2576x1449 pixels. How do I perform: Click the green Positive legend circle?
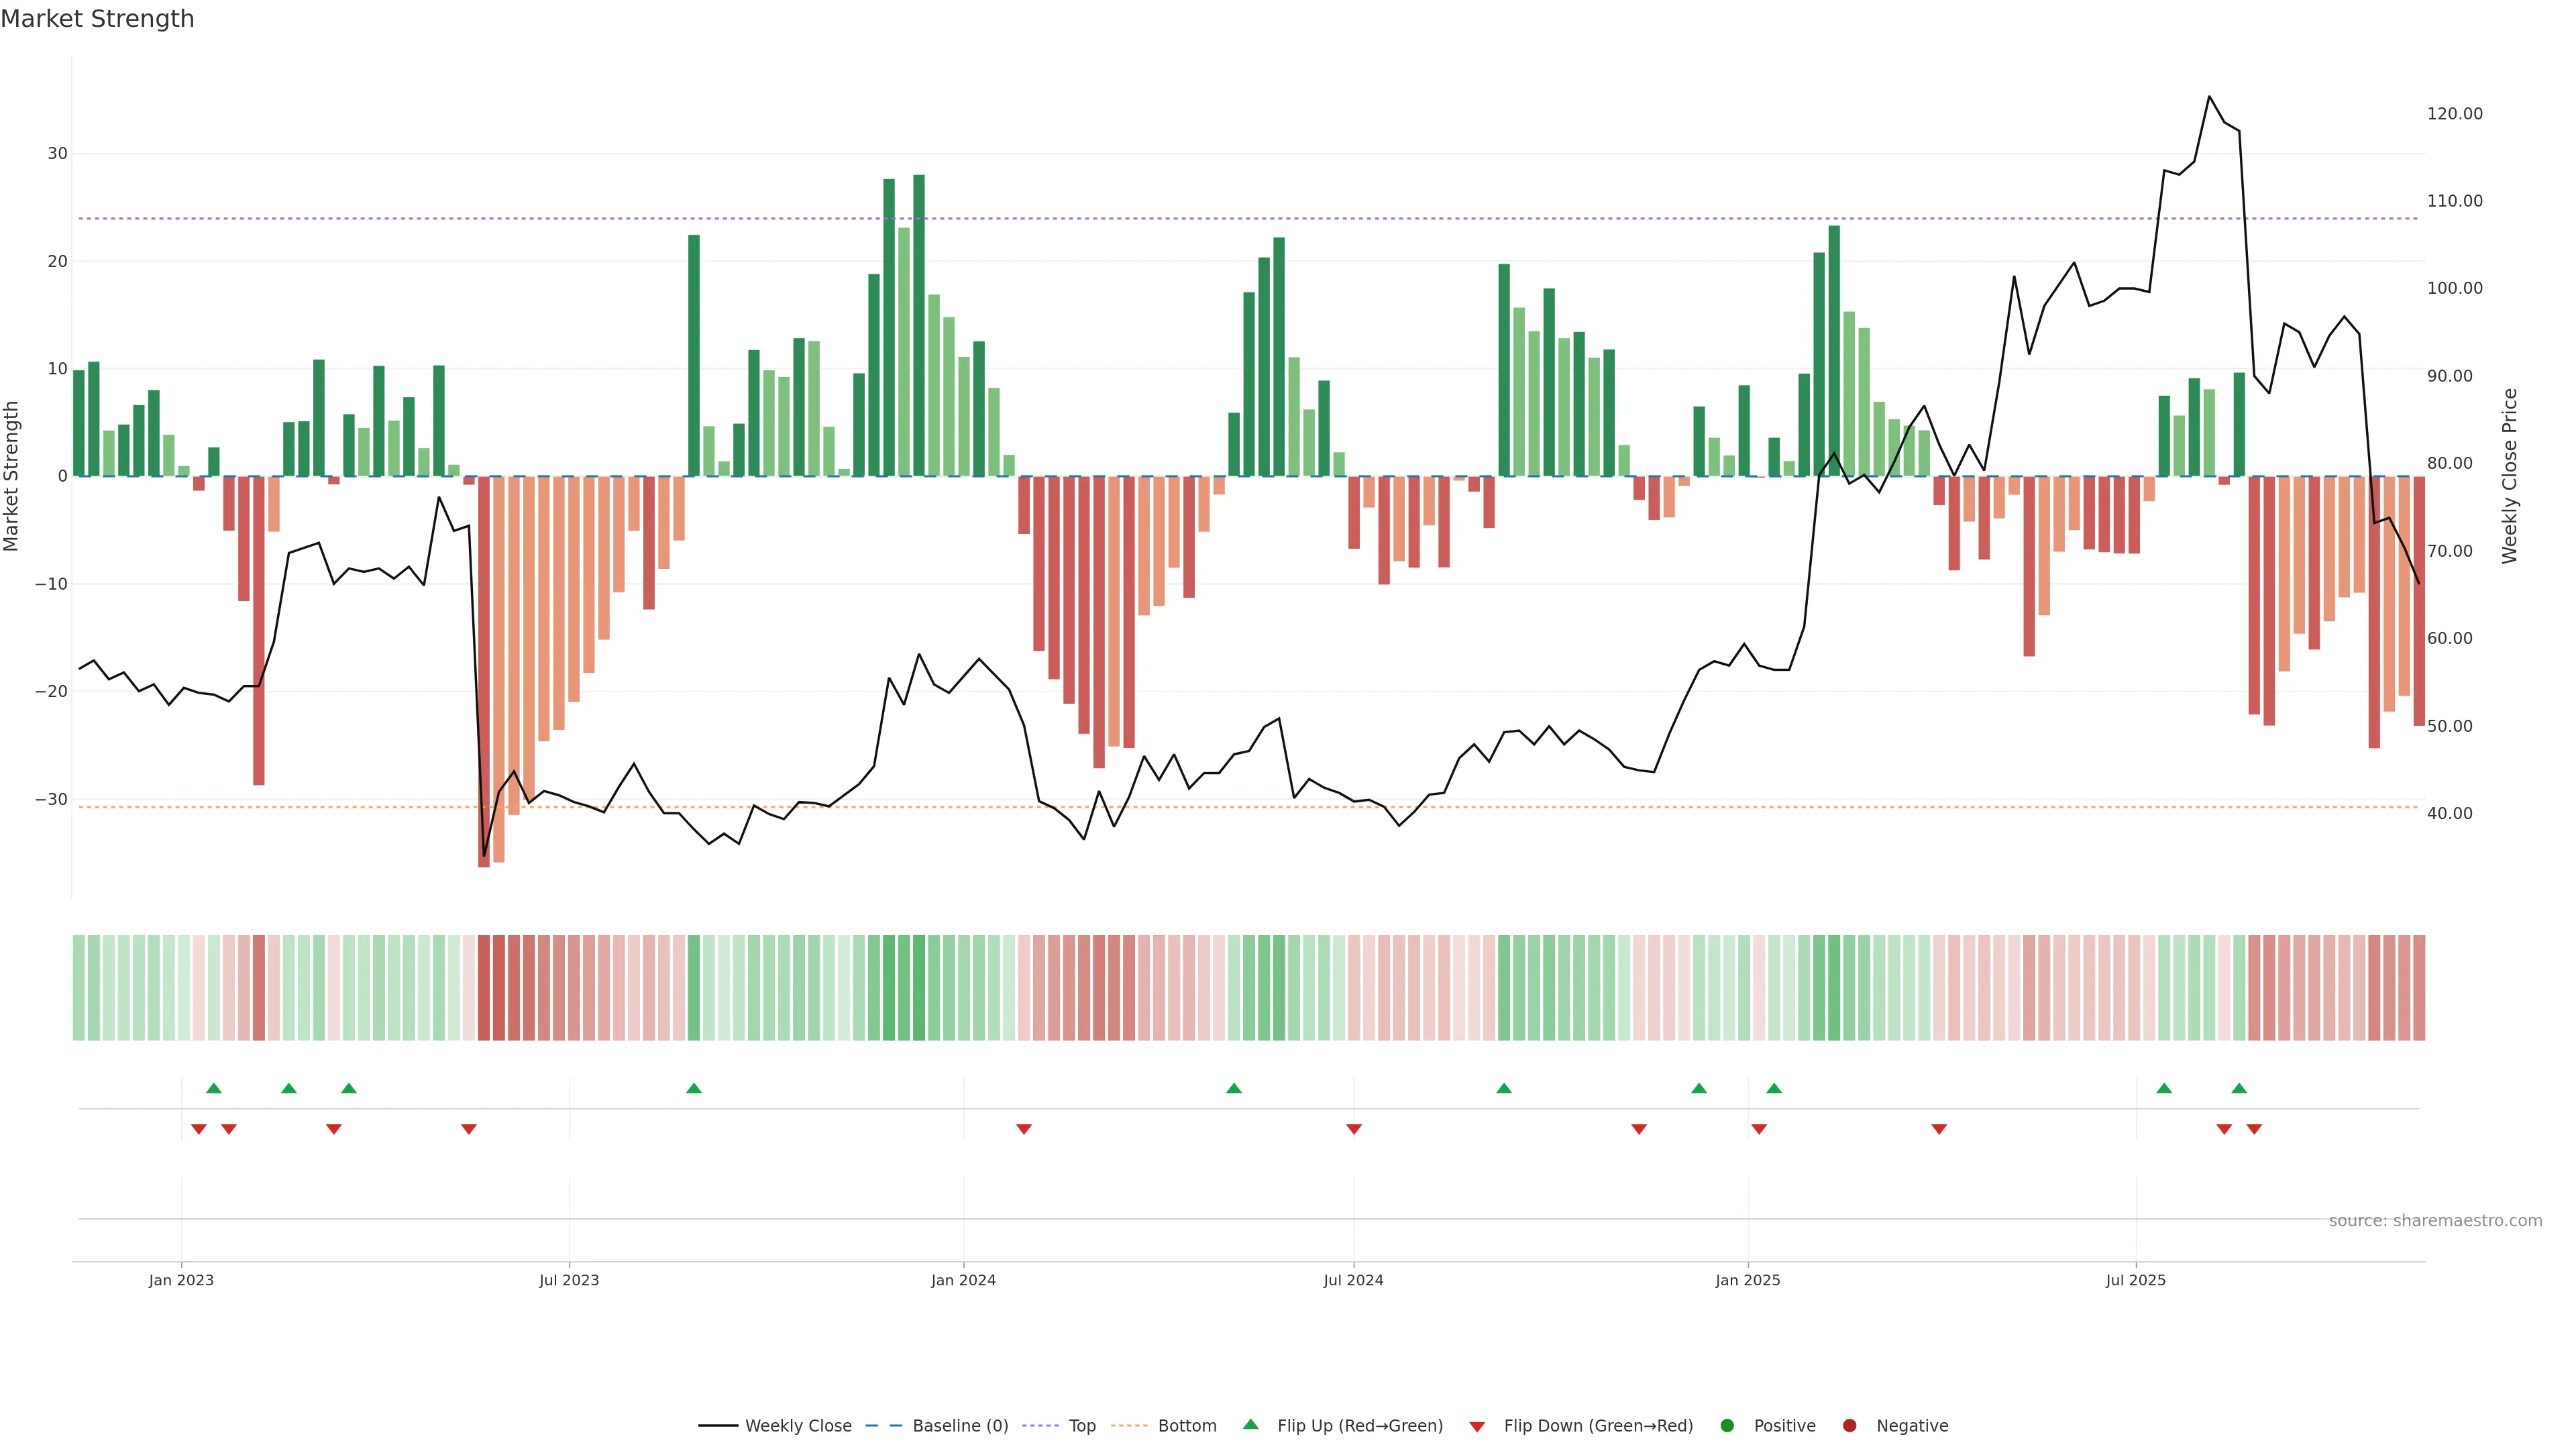click(x=1727, y=1426)
